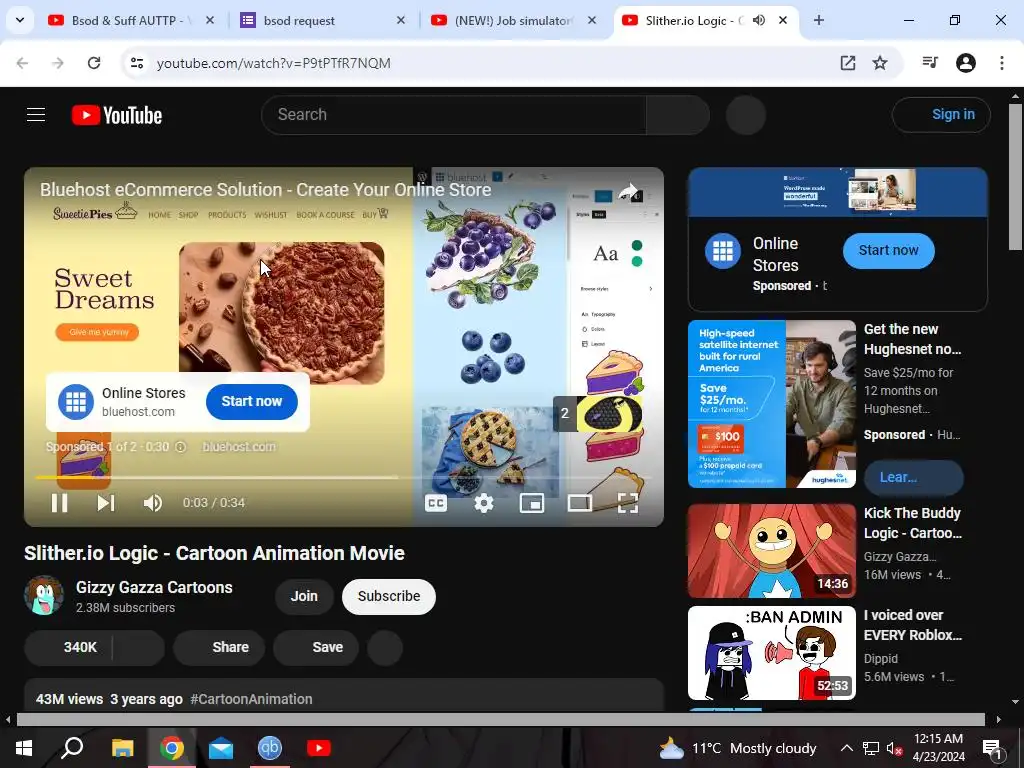Select the Slither.io Logic tab
Image resolution: width=1024 pixels, height=768 pixels.
pyautogui.click(x=692, y=20)
